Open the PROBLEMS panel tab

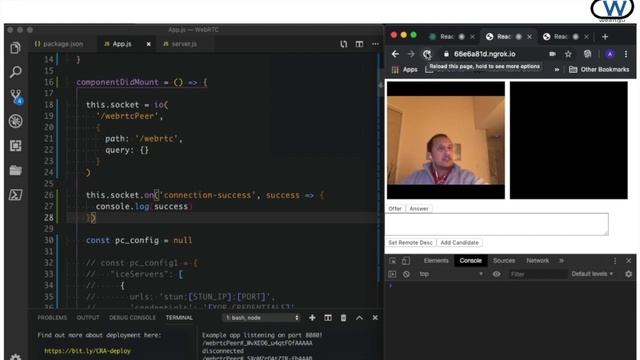(x=52, y=318)
